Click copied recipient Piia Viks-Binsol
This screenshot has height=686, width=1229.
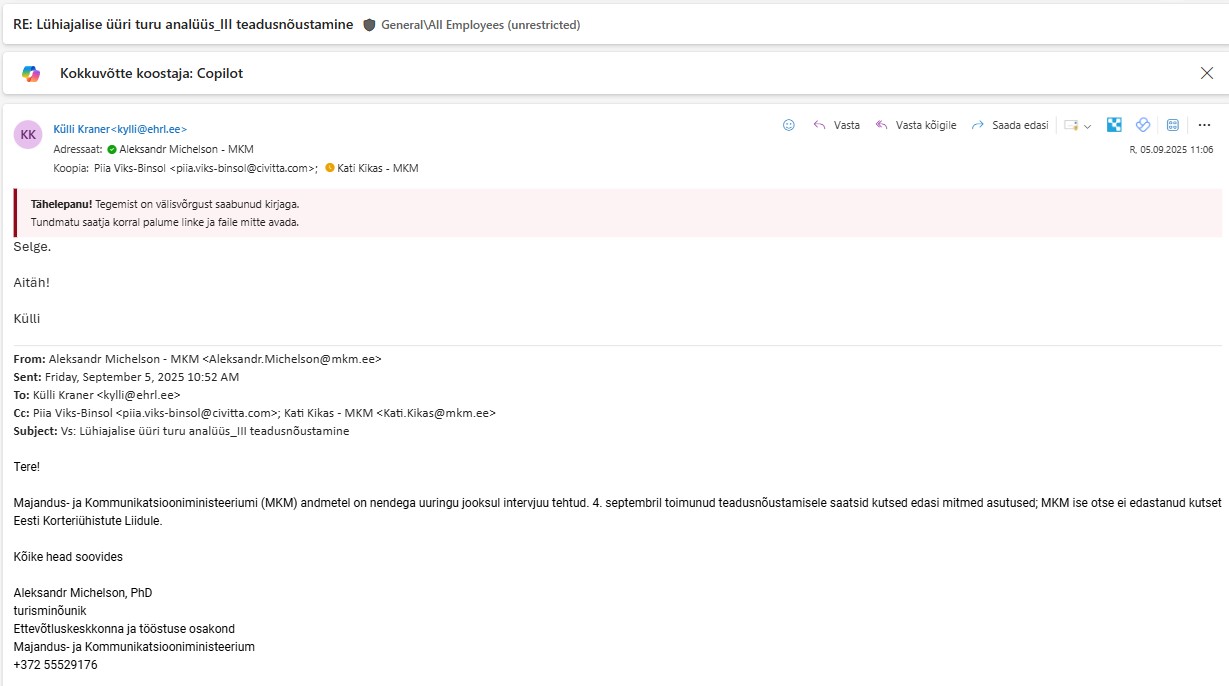[x=205, y=168]
